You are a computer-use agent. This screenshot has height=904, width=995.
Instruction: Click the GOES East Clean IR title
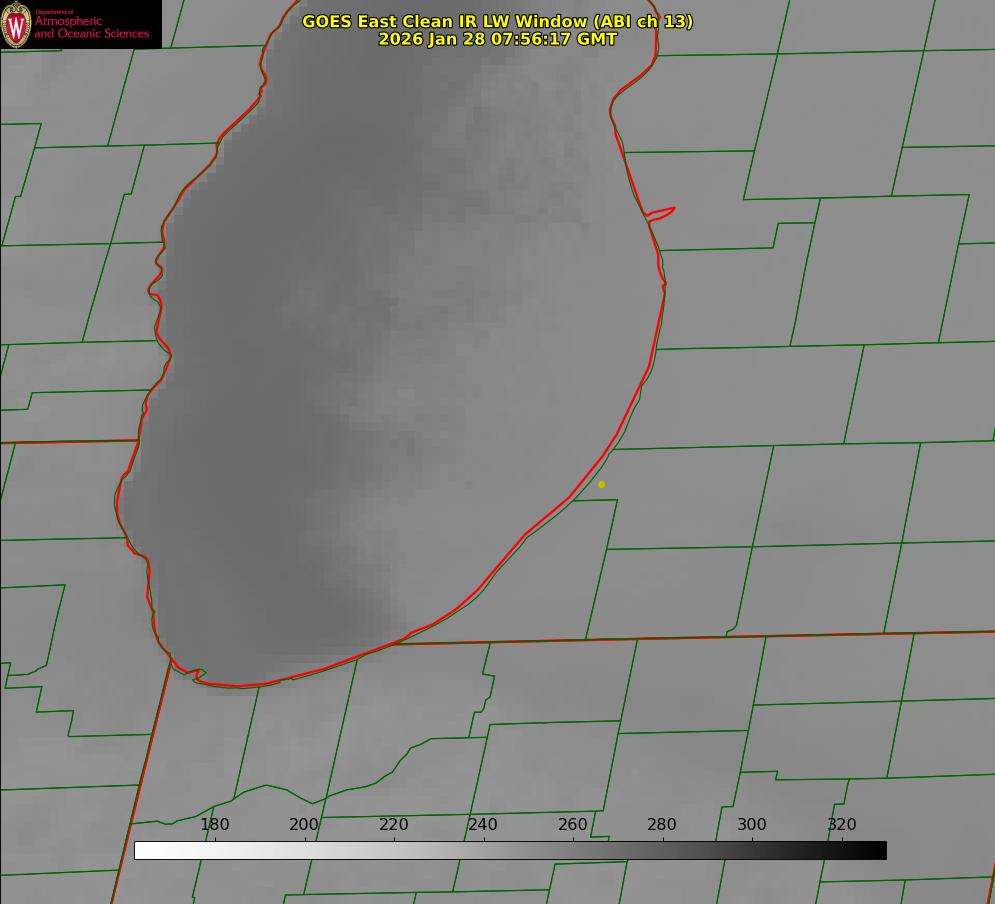click(498, 21)
